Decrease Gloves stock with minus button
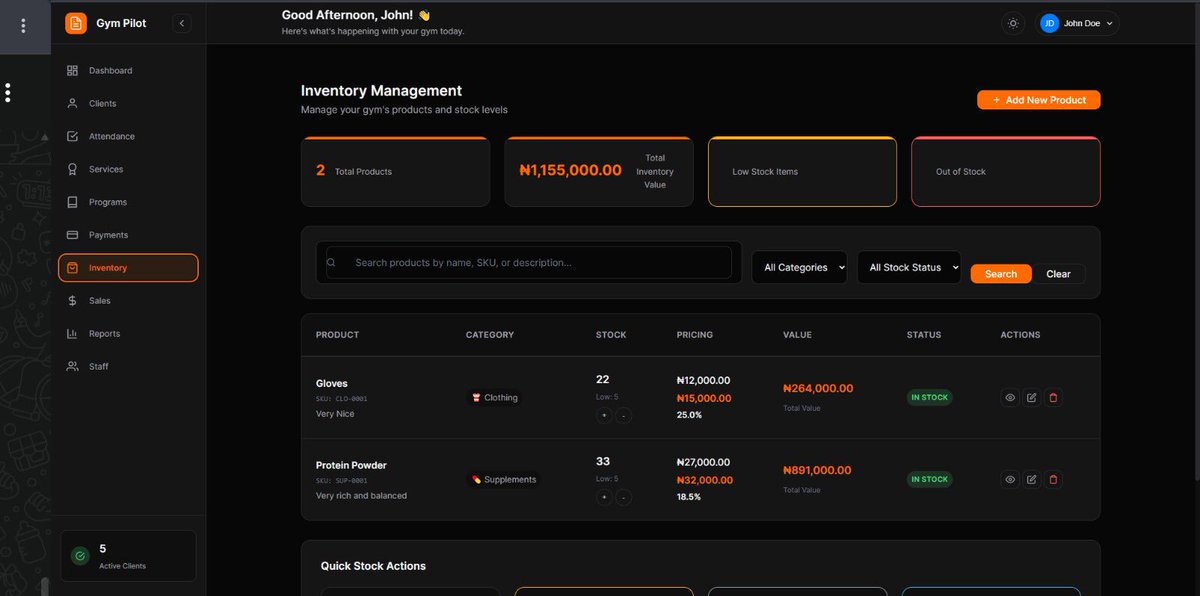Image resolution: width=1200 pixels, height=596 pixels. click(624, 415)
